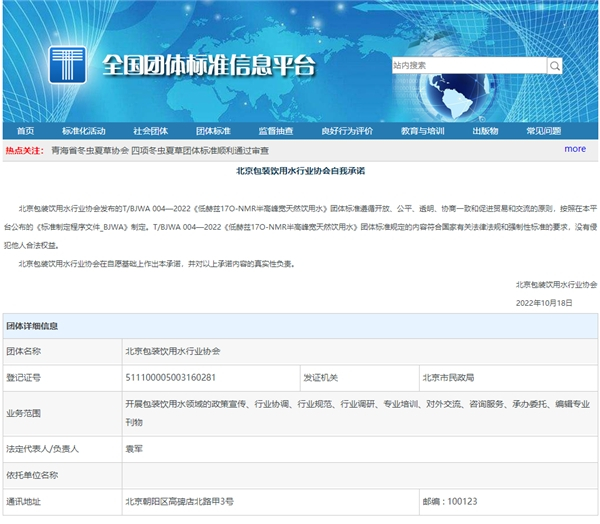Viewport: 600px width, 524px height.
Task: Click the paragraph beginning 北京包装饮用水行业协会在自愿基础上
Action: pyautogui.click(x=157, y=264)
